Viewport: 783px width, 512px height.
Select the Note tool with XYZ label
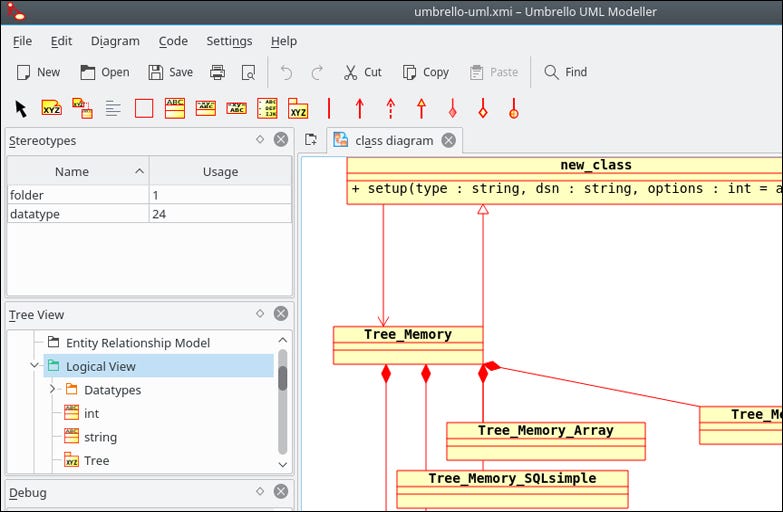click(x=51, y=108)
